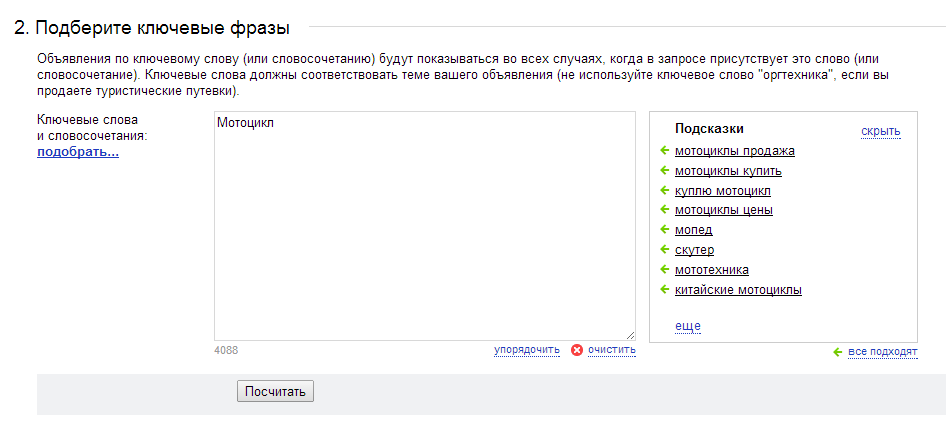Click green arrow beside 'мотоциклы купить'
Image resolution: width=946 pixels, height=422 pixels.
(665, 170)
